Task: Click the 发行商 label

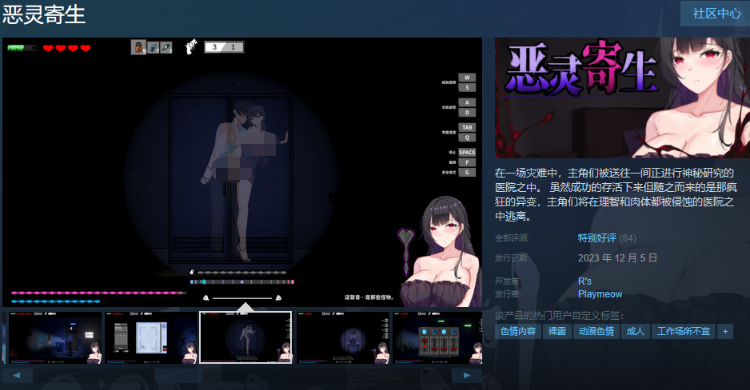Action: [508, 294]
